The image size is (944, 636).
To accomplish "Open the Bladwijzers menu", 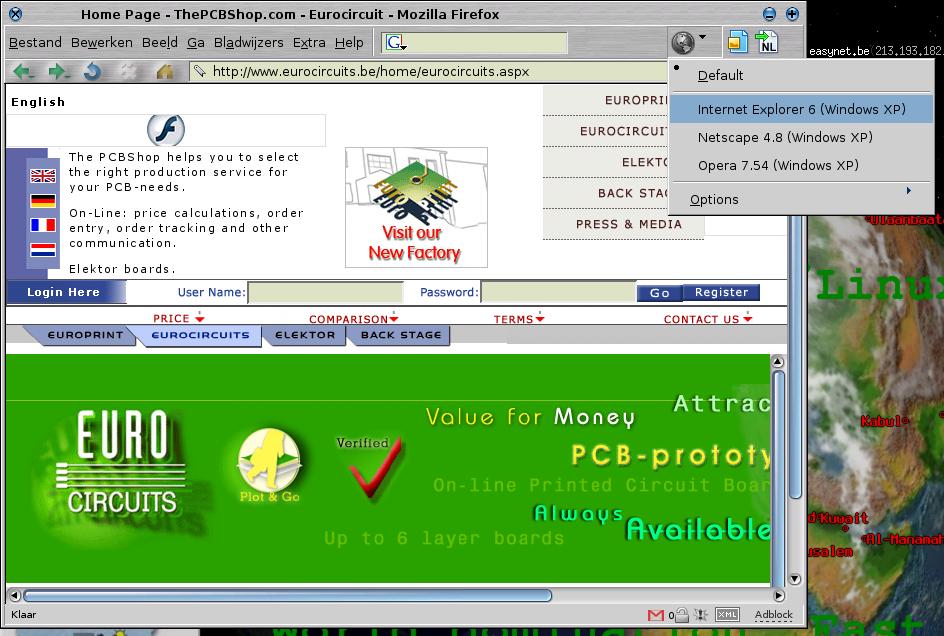I will pos(248,42).
